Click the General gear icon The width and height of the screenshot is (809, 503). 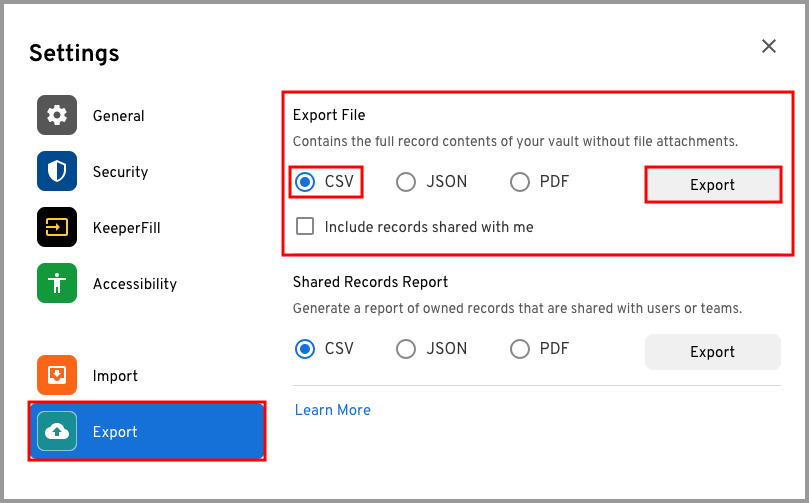point(57,116)
